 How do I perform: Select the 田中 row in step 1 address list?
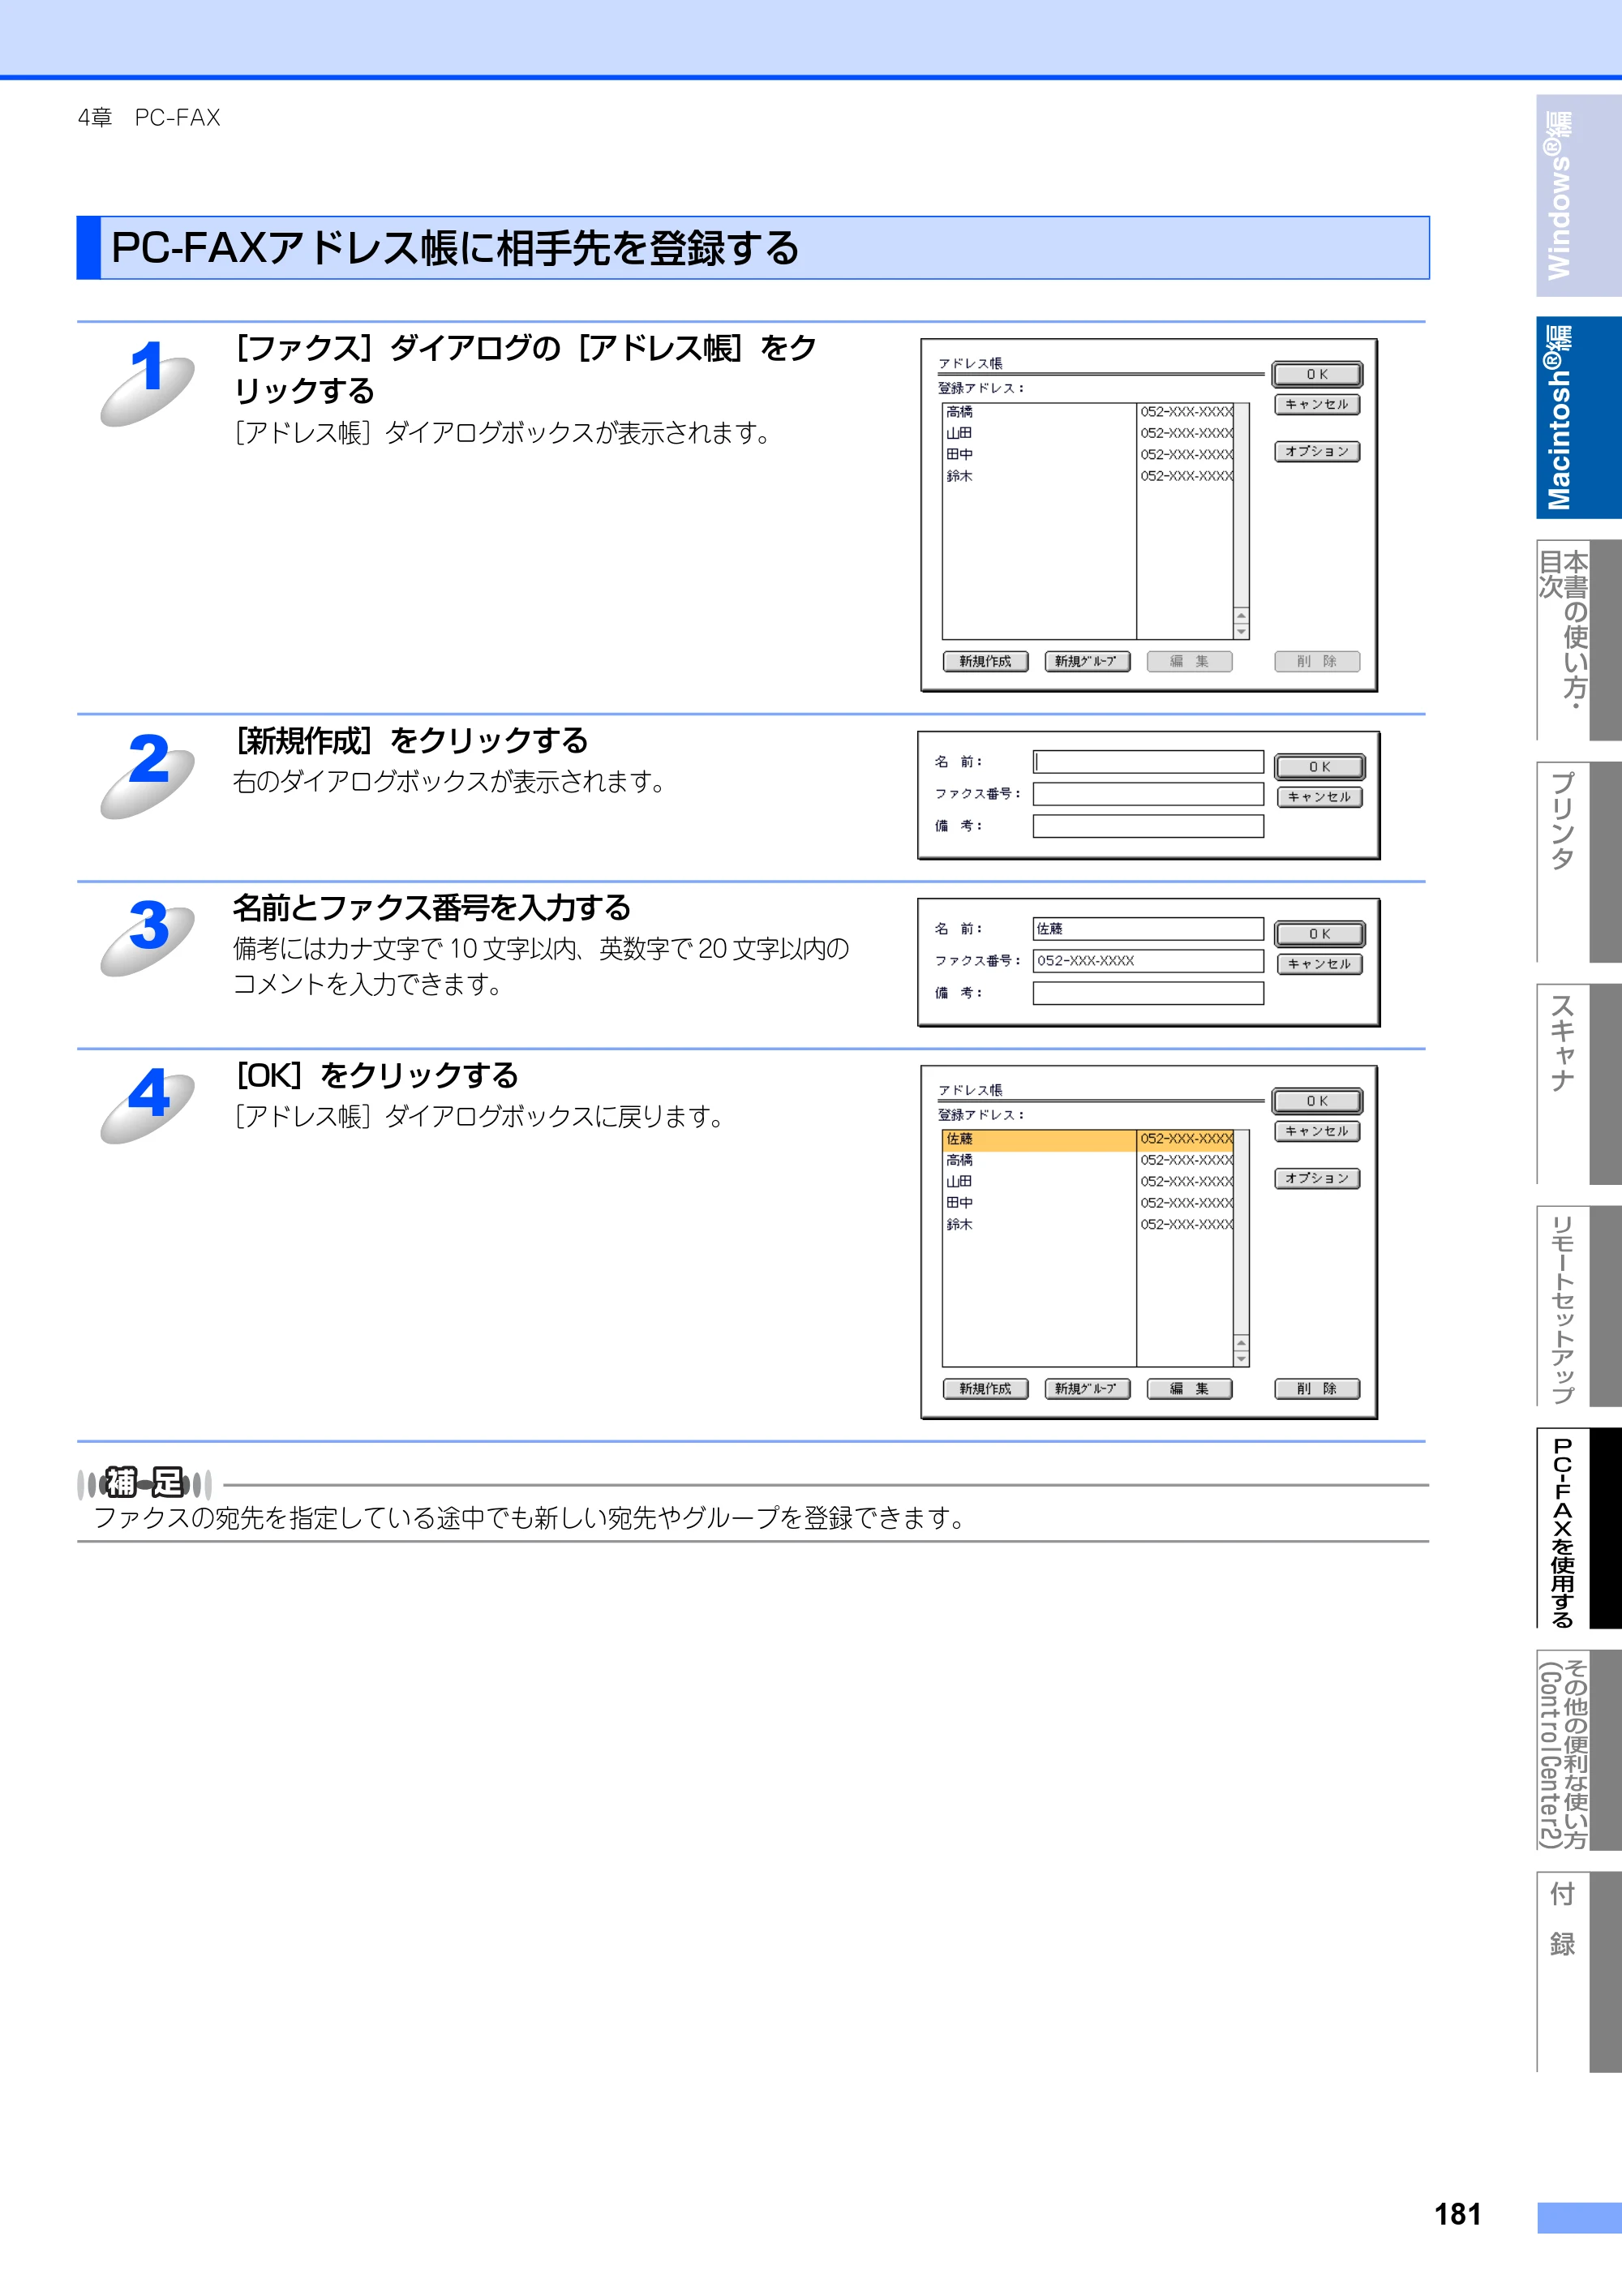(1088, 454)
